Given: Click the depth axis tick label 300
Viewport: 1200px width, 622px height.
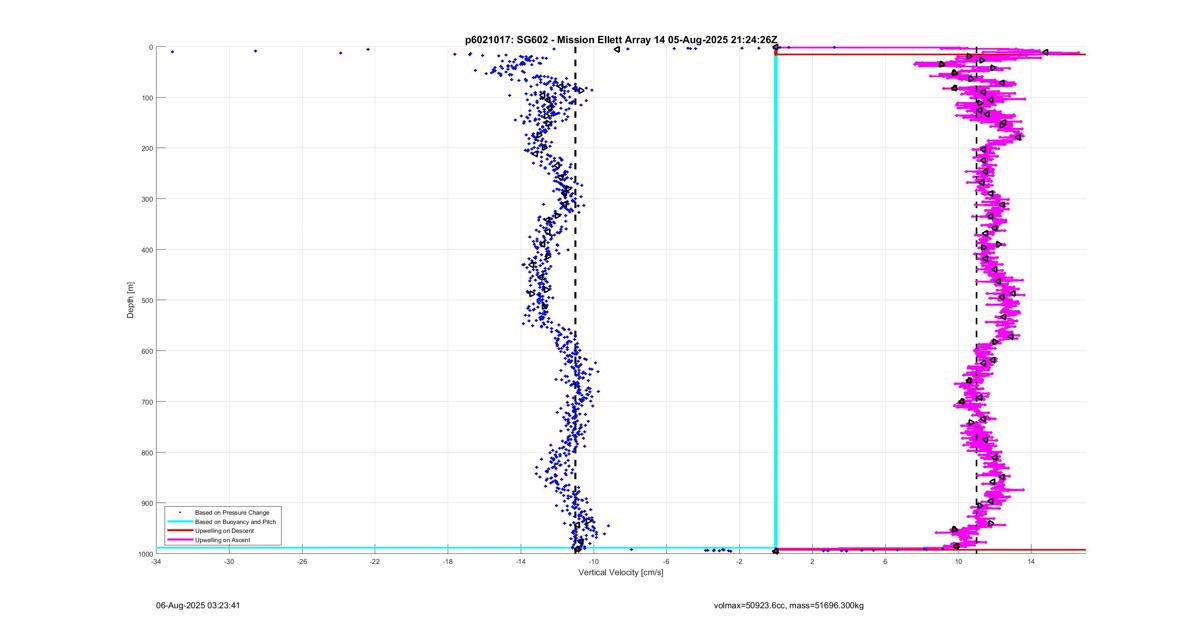Looking at the screenshot, I should (146, 199).
